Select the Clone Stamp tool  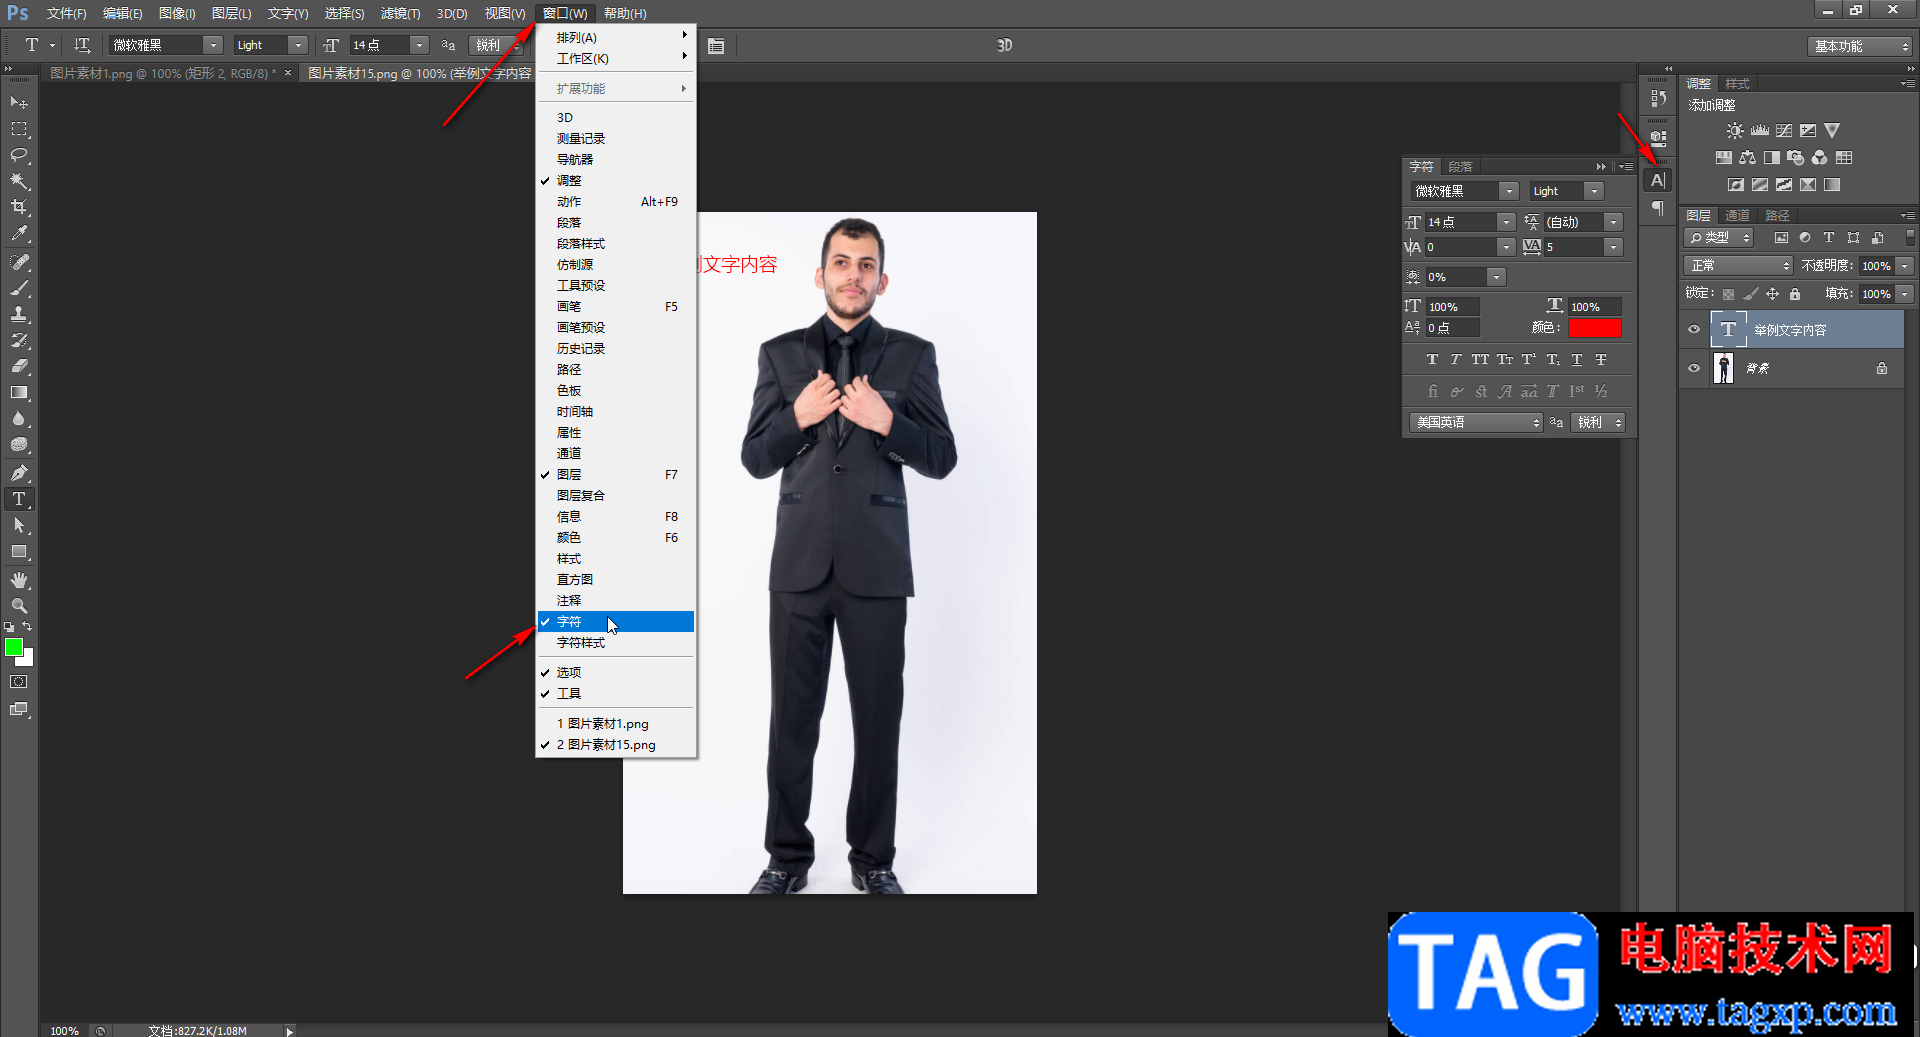pos(19,314)
